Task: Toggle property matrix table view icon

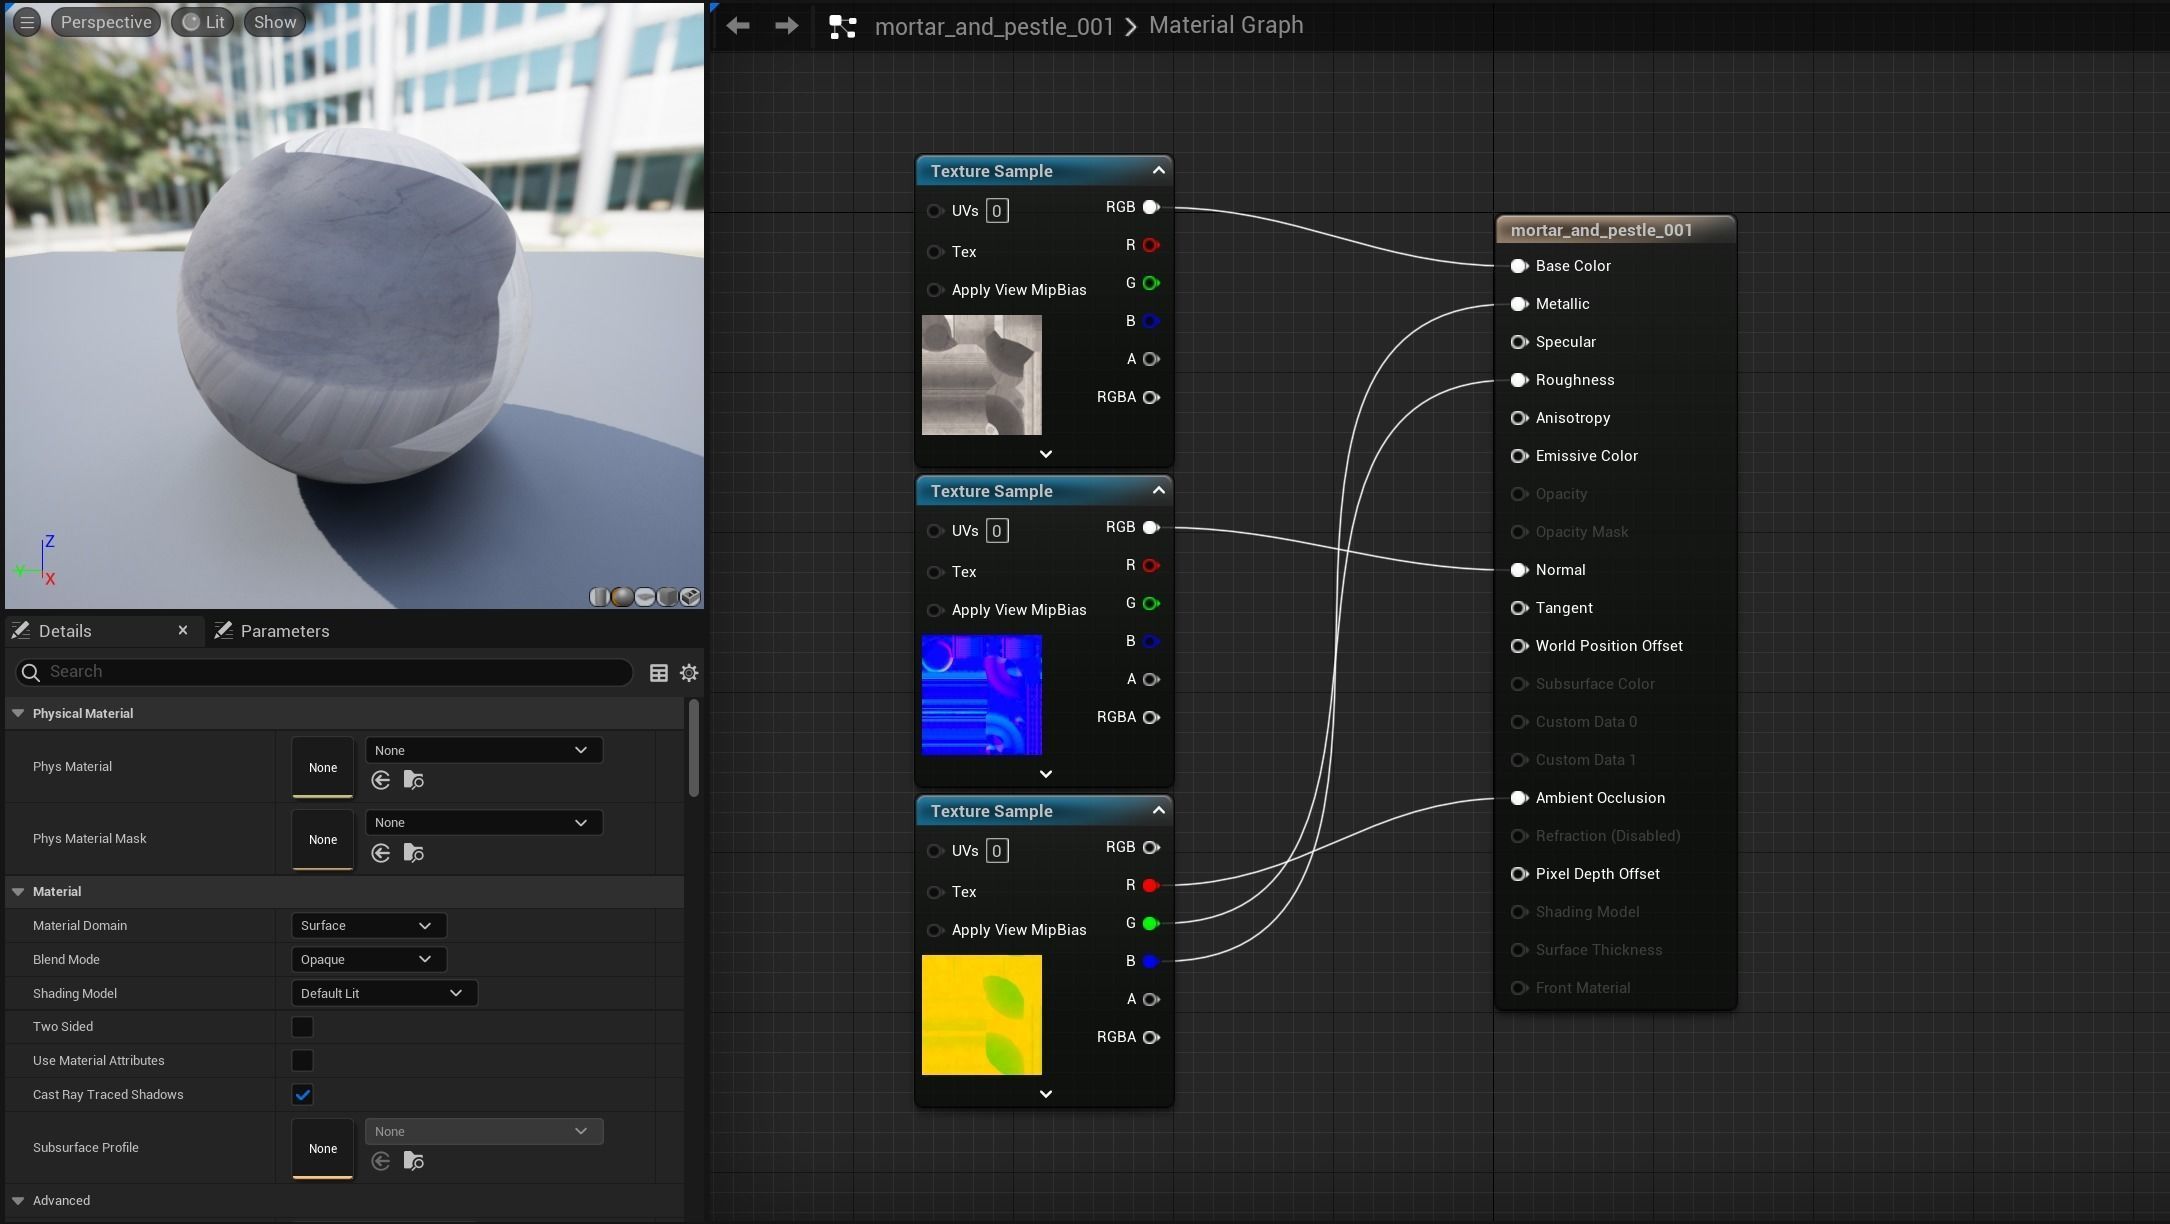Action: 658,673
